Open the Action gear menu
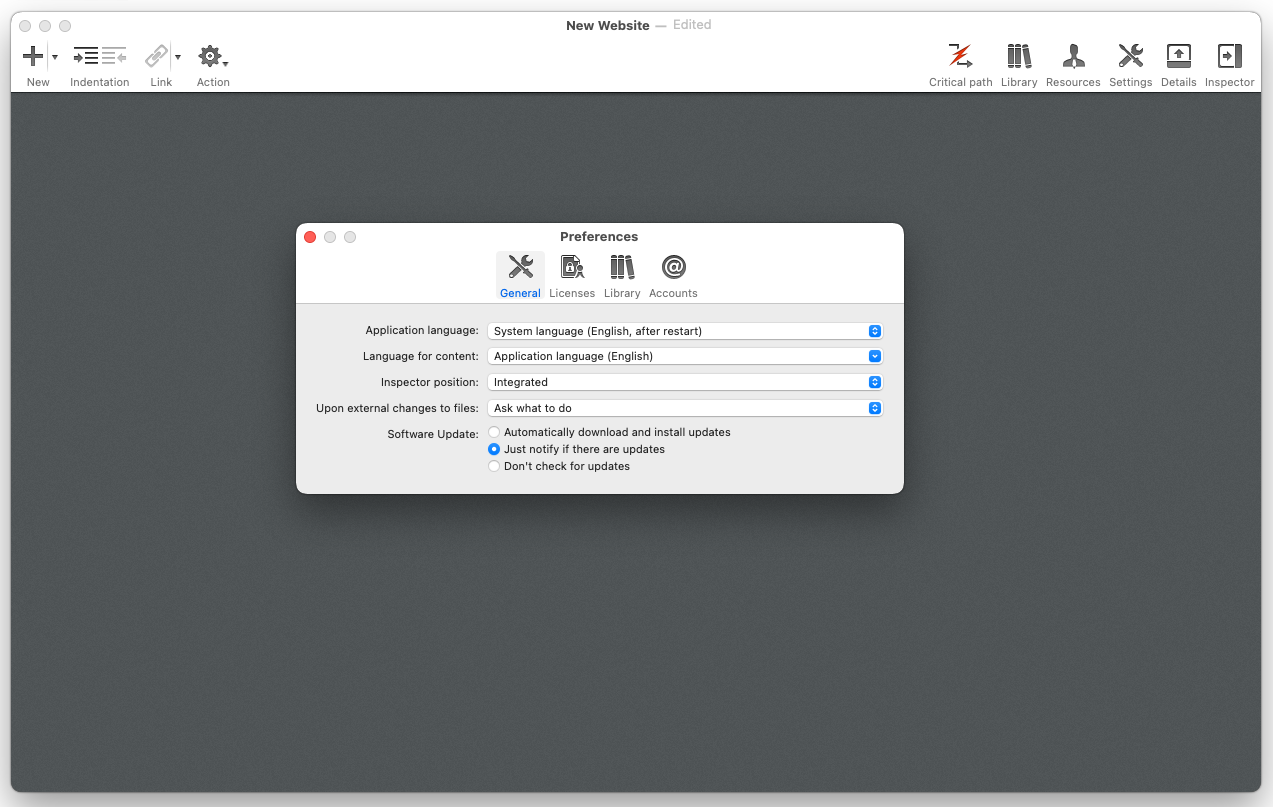The image size is (1273, 807). pos(211,57)
